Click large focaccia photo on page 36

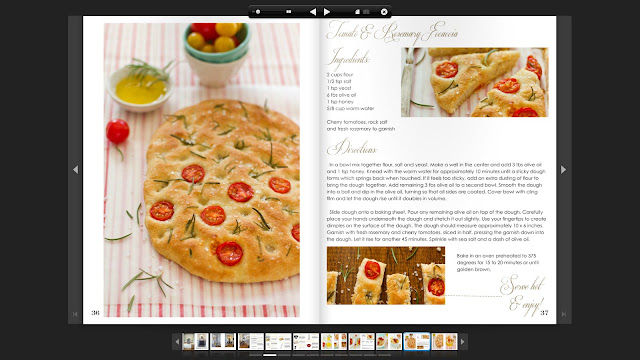pyautogui.click(x=202, y=170)
